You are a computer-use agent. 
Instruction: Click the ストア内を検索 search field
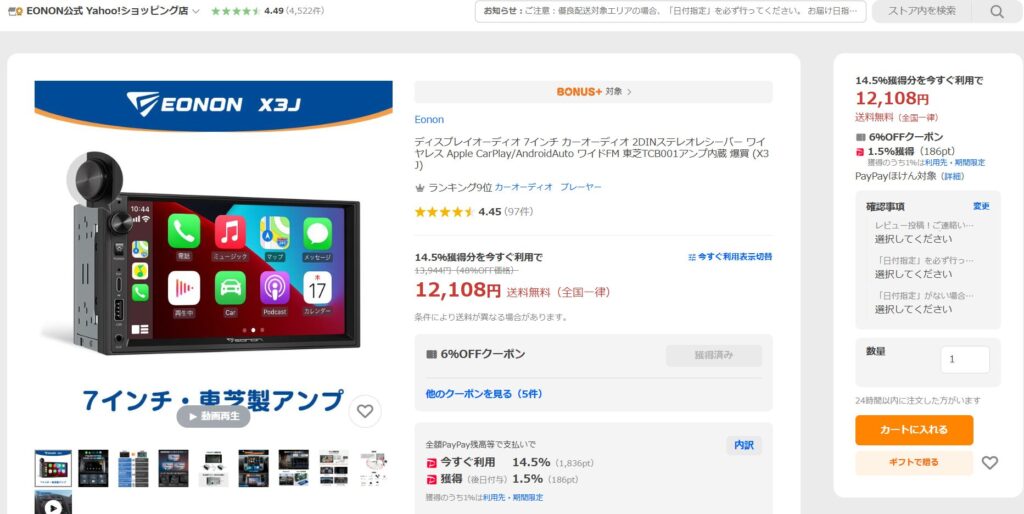pos(921,11)
